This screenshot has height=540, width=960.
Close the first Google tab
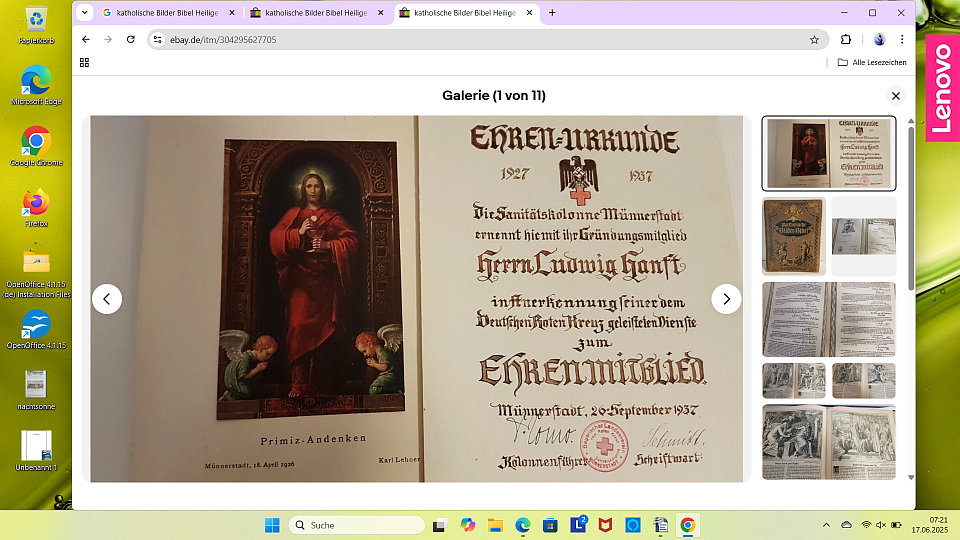click(232, 12)
